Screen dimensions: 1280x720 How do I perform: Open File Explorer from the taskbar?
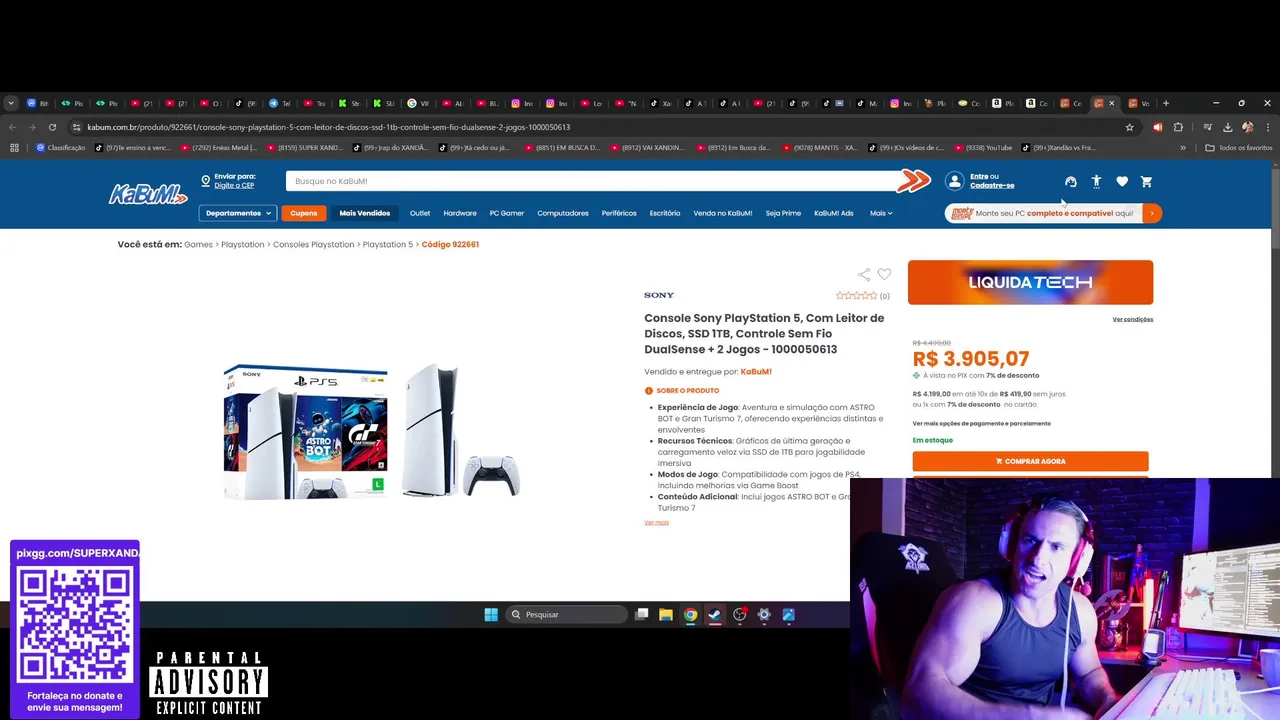tap(666, 614)
